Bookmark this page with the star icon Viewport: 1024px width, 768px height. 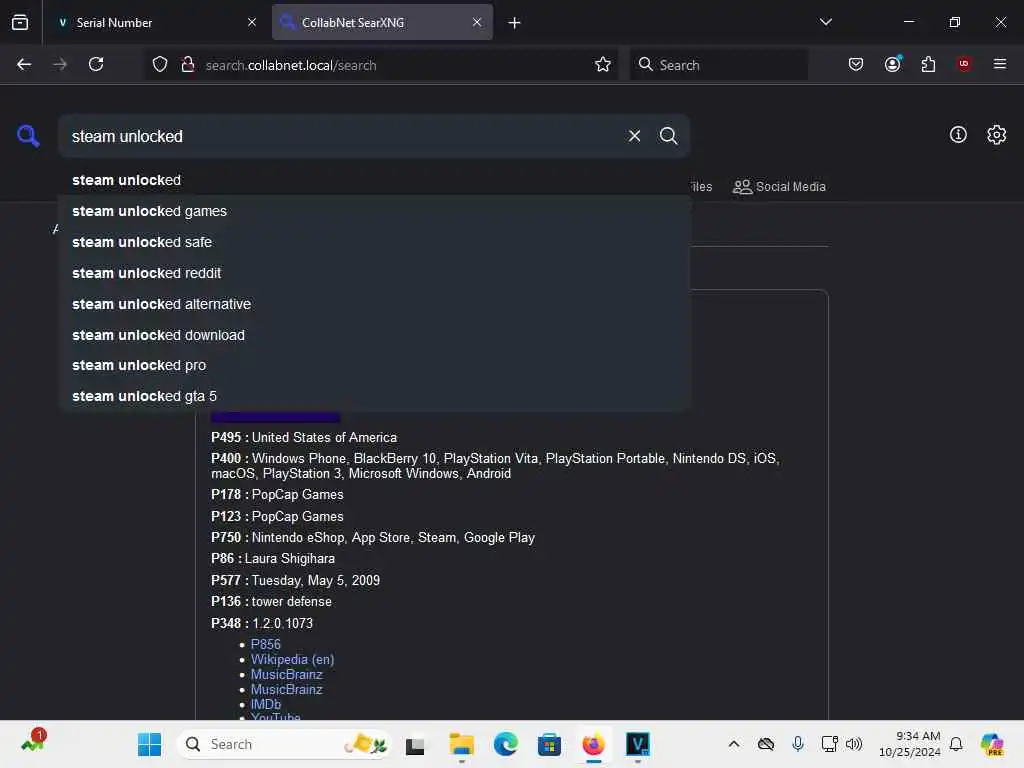603,64
